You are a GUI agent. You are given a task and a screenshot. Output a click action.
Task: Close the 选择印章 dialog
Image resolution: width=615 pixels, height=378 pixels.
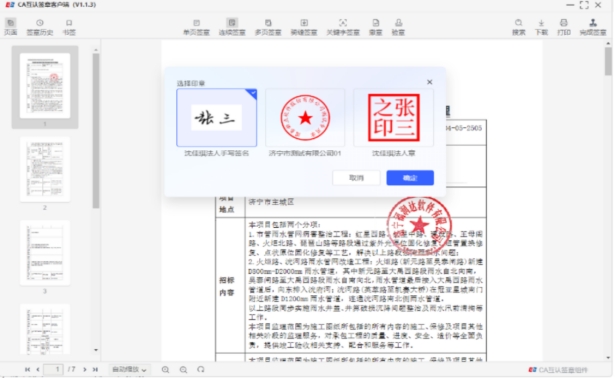coord(429,82)
